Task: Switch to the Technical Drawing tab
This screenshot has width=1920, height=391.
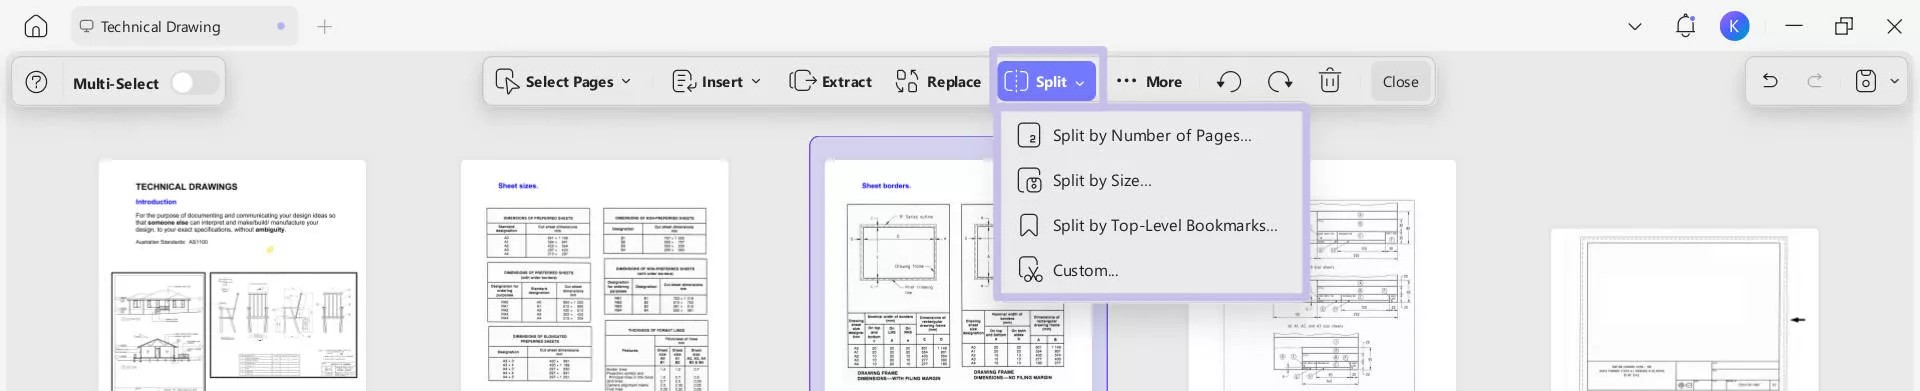Action: point(184,26)
